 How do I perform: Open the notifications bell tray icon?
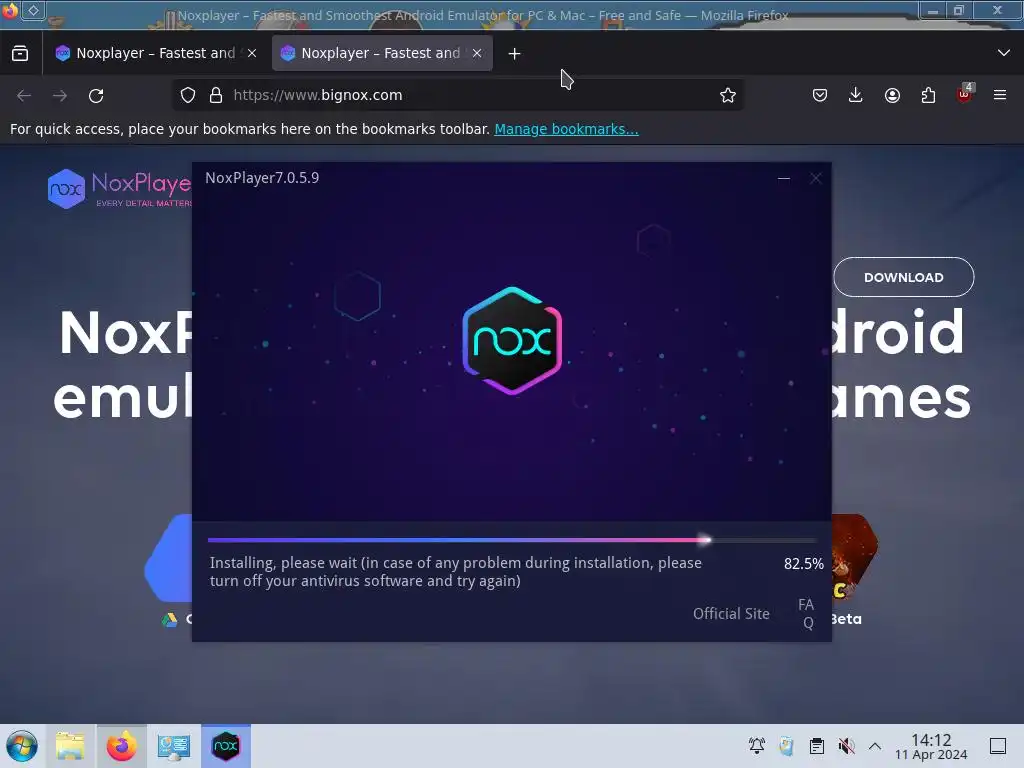(x=757, y=746)
